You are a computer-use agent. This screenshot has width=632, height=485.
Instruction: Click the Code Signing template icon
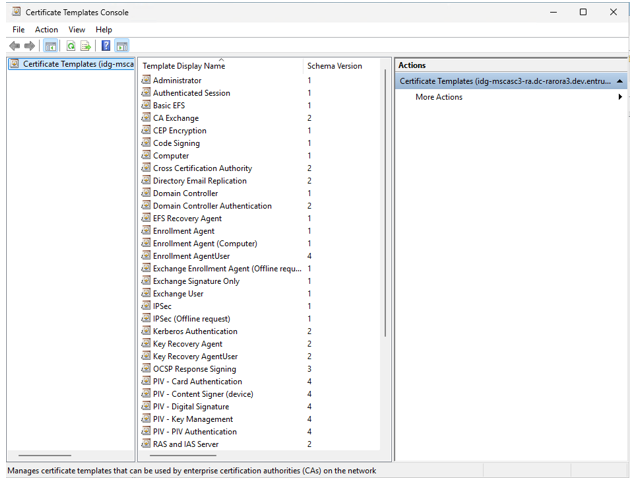tap(146, 143)
